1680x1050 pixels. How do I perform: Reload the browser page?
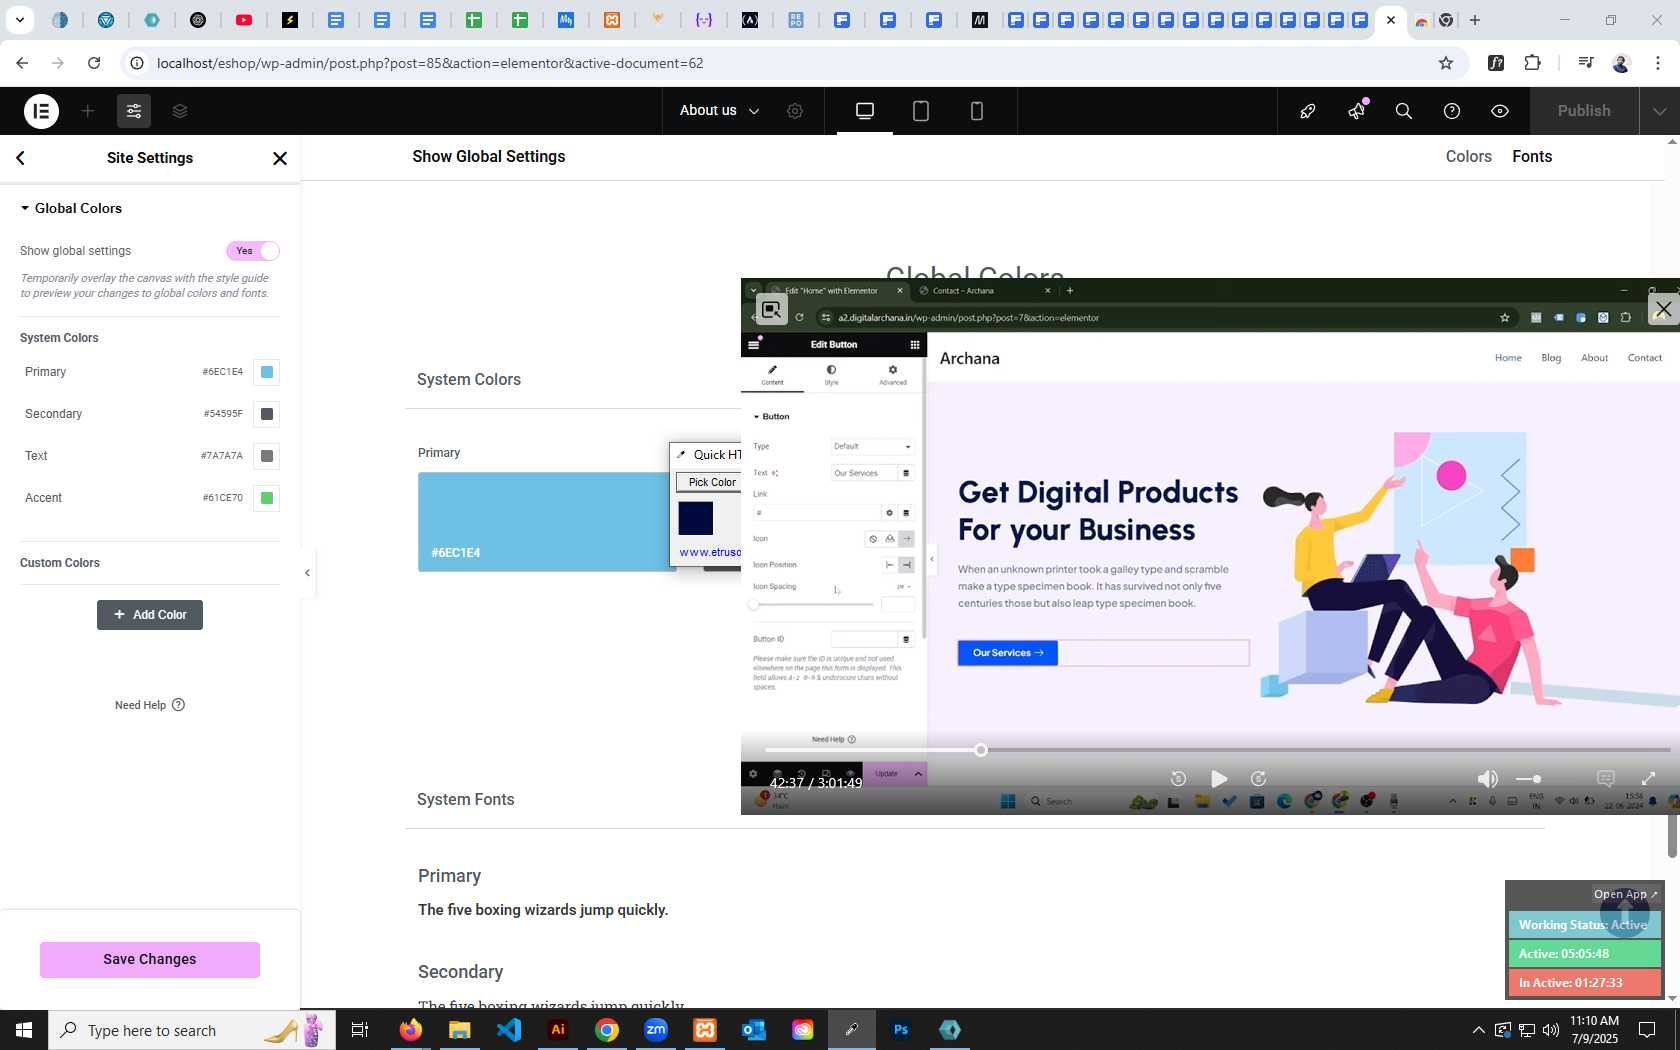click(x=94, y=63)
